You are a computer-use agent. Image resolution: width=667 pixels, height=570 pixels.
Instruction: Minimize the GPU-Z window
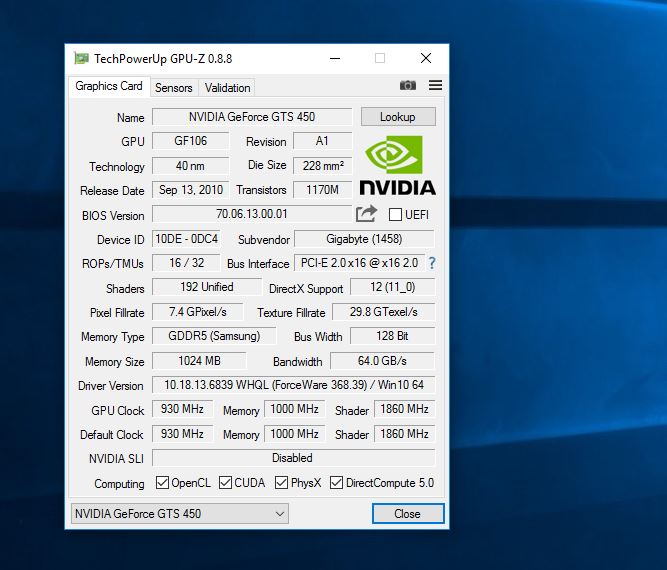pos(335,58)
